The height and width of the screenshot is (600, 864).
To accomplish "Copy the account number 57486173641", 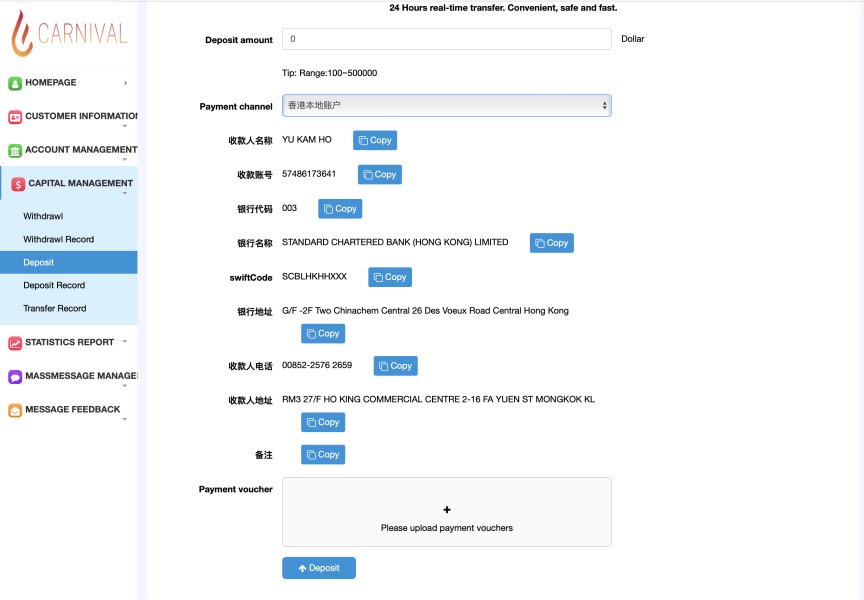I will [x=380, y=175].
